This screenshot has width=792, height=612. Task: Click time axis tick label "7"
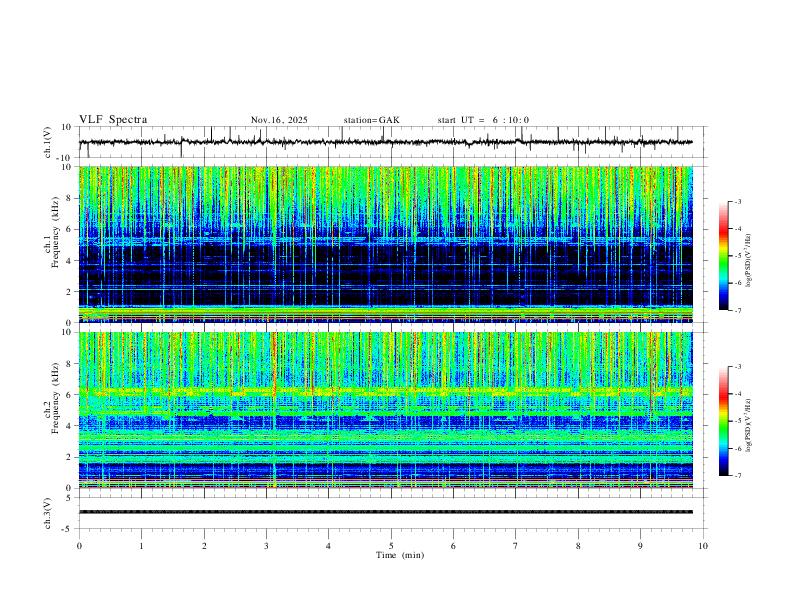point(516,546)
